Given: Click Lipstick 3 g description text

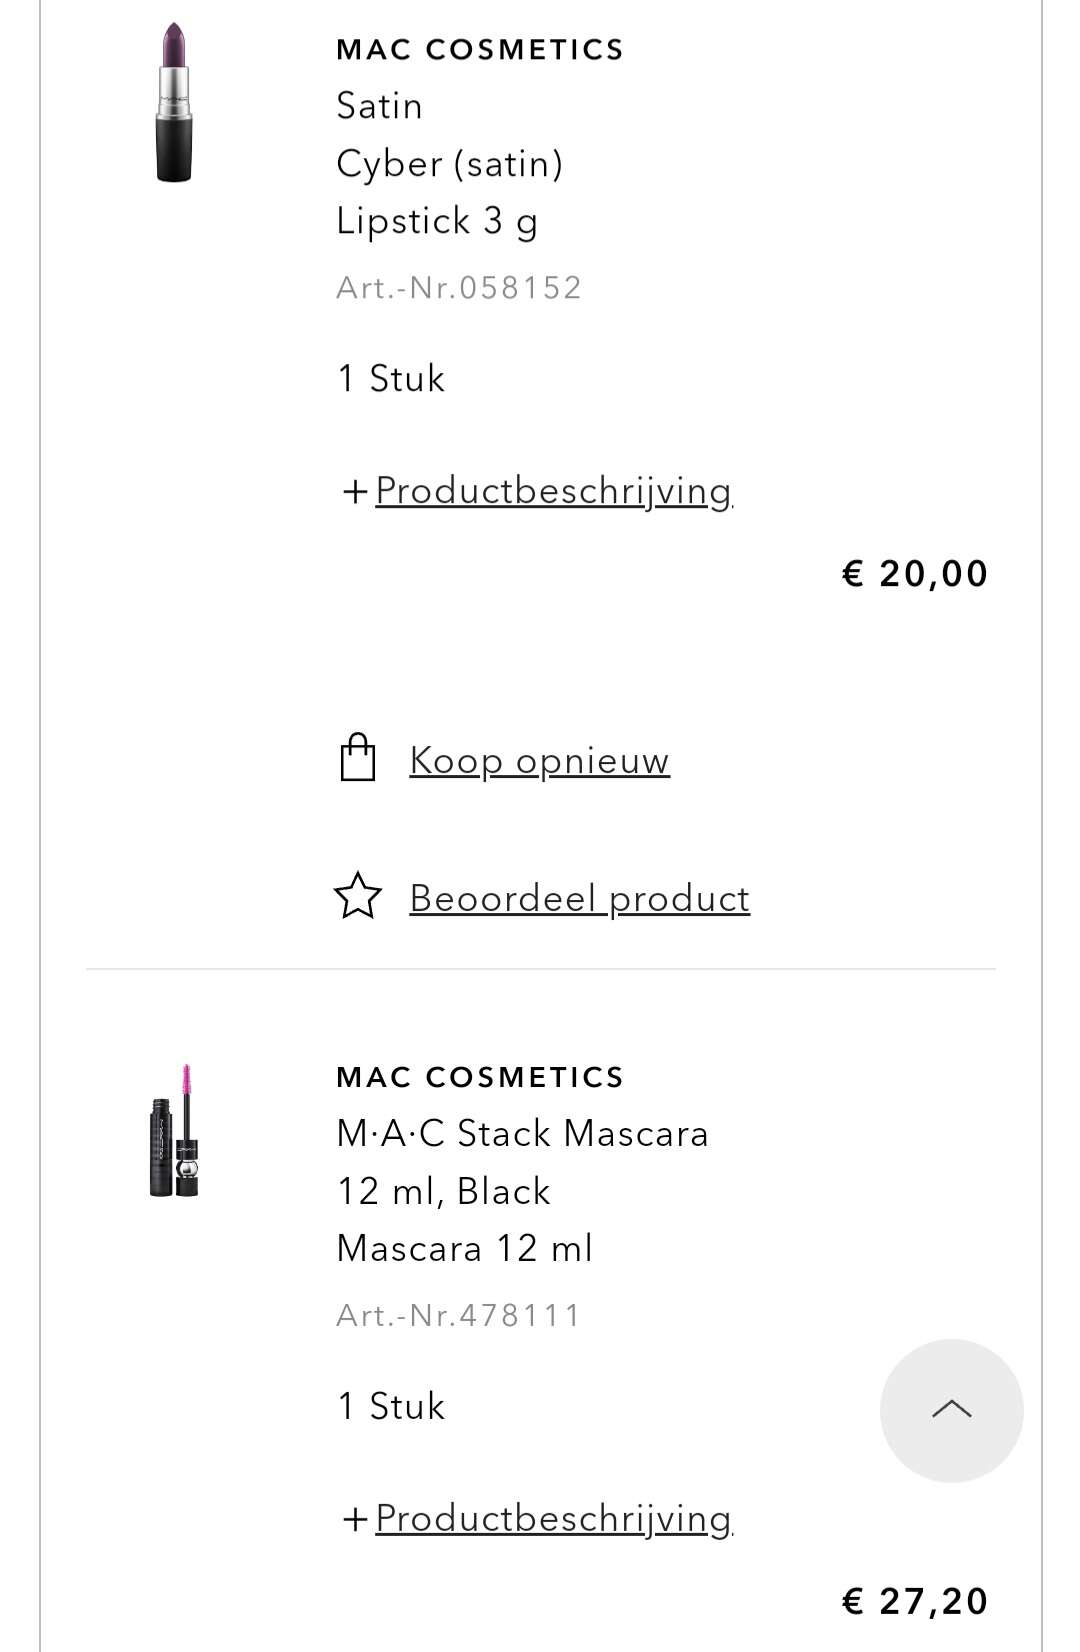Looking at the screenshot, I should tap(437, 222).
